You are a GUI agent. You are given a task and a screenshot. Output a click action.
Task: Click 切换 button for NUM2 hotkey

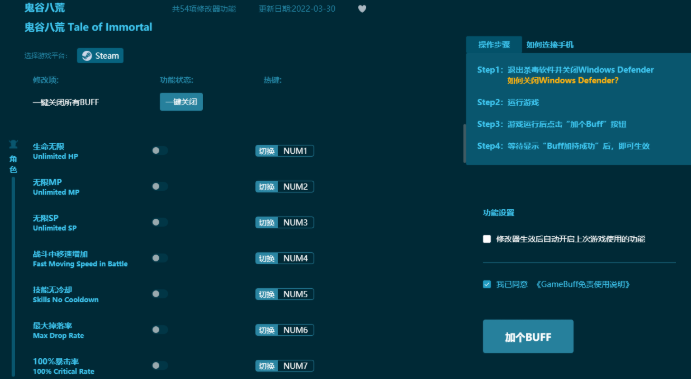click(267, 187)
